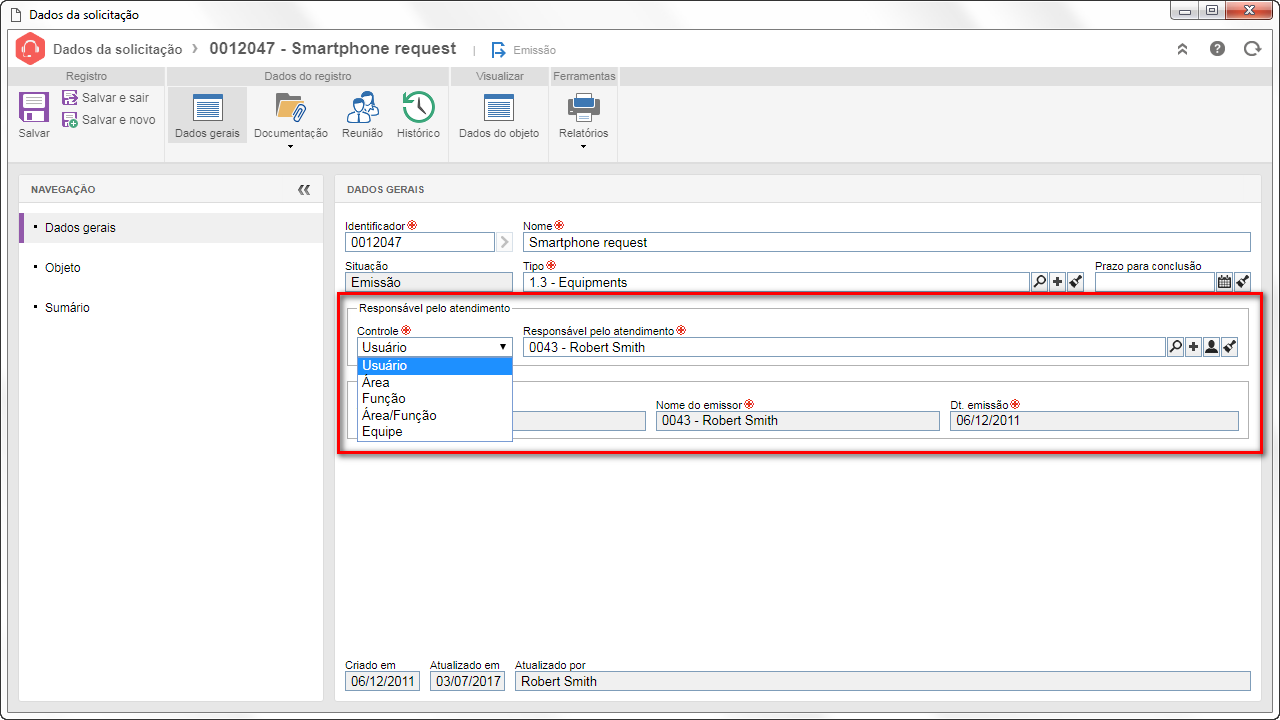
Task: Open the Dados gerais ribbon button
Action: tap(207, 115)
